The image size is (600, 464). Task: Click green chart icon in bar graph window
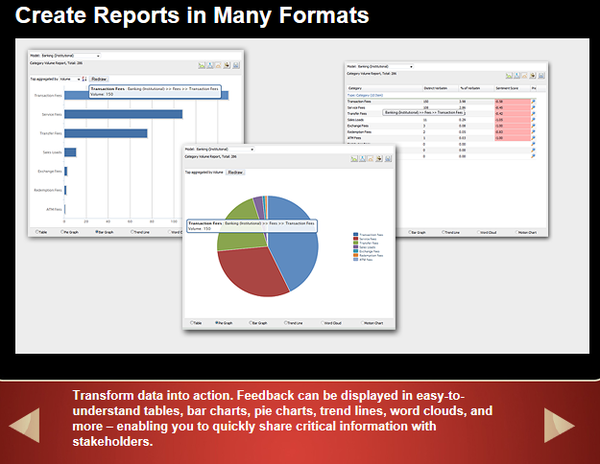[202, 65]
